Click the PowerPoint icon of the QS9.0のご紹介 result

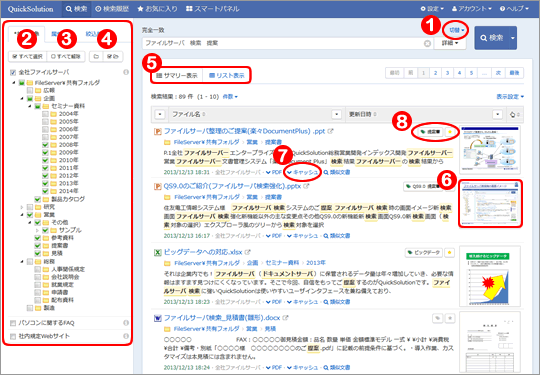(157, 187)
